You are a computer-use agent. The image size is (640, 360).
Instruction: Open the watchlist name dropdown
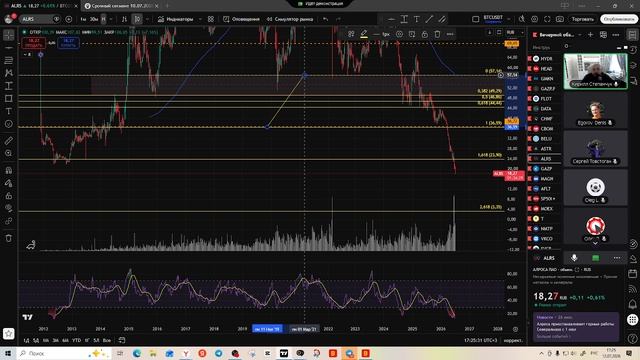(559, 35)
